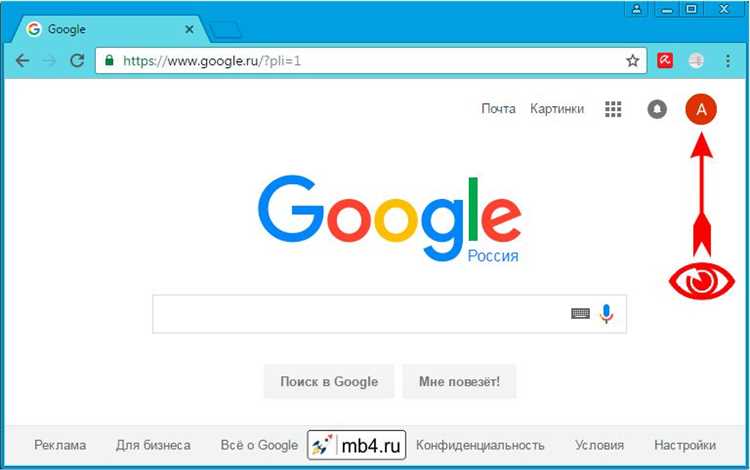Open a new tab

[x=226, y=30]
